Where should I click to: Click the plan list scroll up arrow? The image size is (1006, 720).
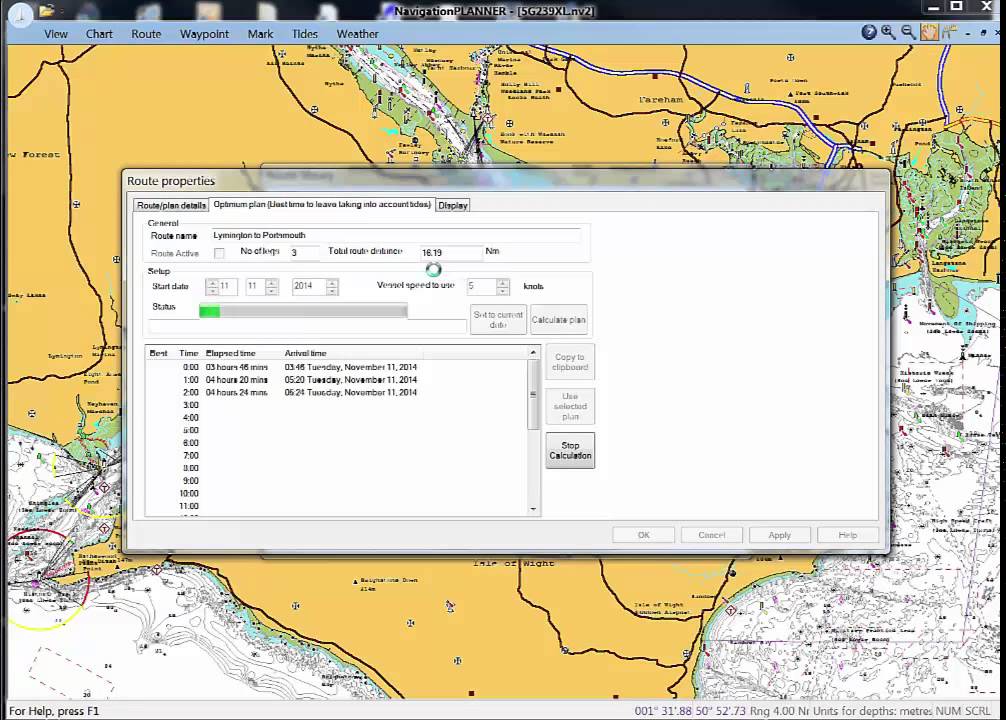point(533,352)
